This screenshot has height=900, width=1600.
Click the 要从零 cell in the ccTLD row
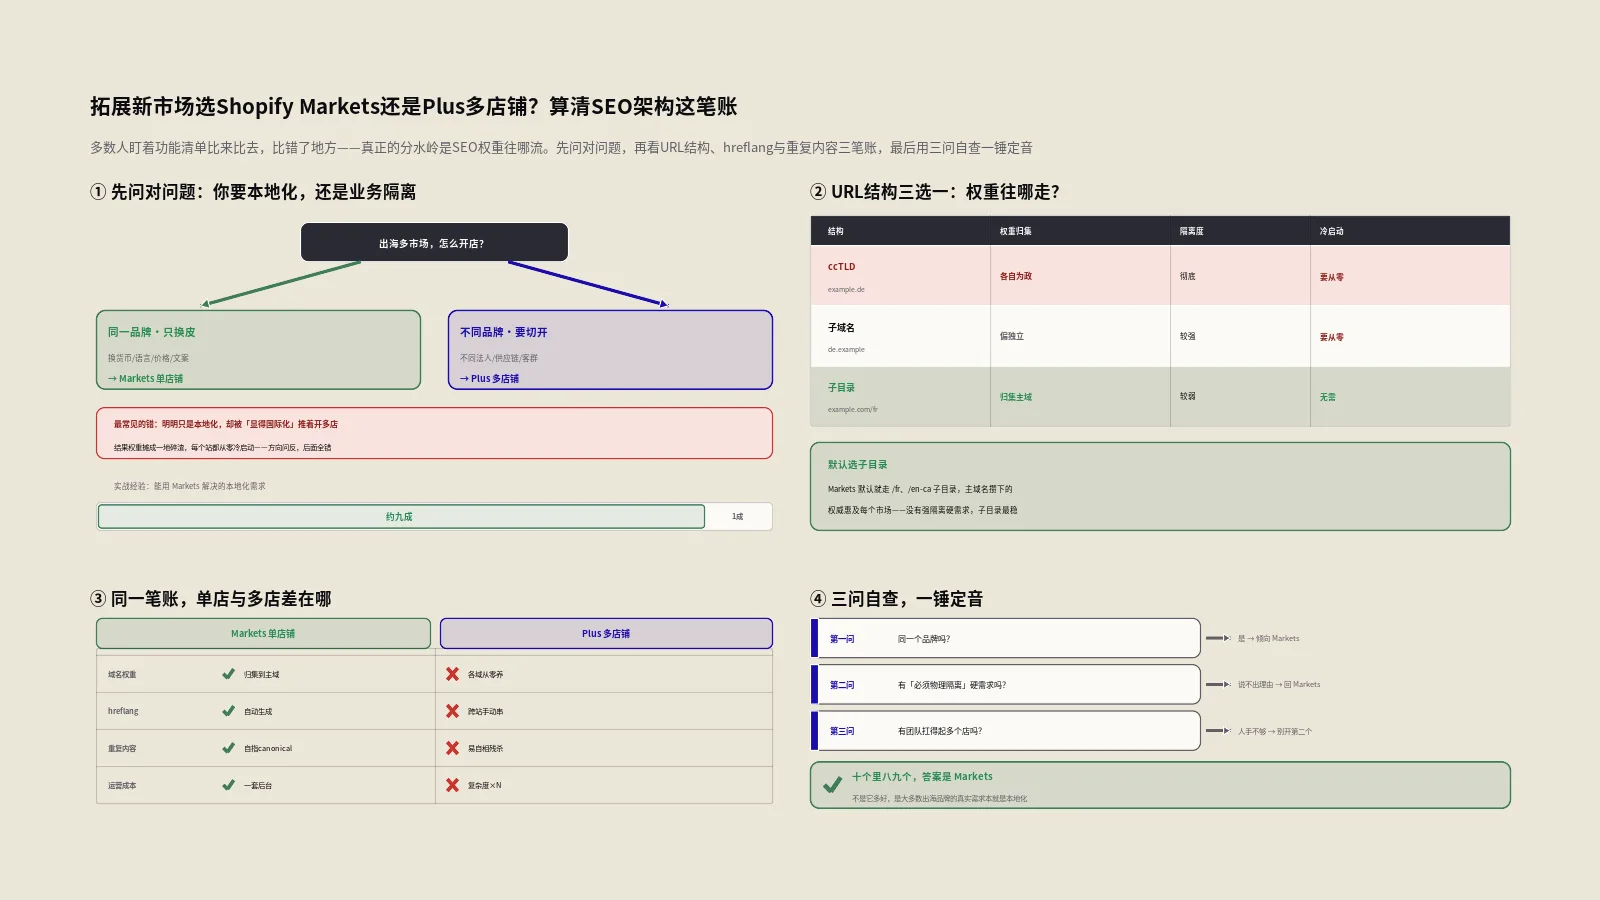pyautogui.click(x=1332, y=277)
